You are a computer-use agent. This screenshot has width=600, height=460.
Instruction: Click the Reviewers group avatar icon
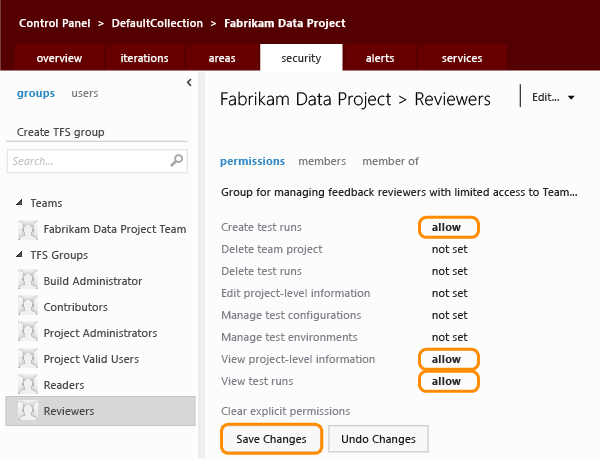click(28, 411)
